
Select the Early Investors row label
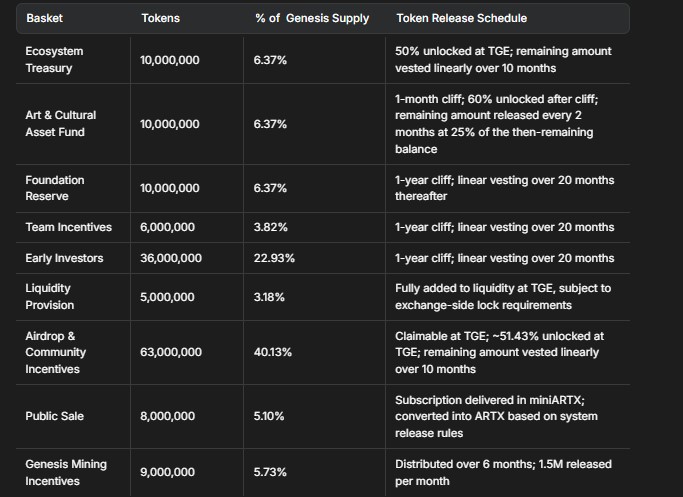point(64,258)
